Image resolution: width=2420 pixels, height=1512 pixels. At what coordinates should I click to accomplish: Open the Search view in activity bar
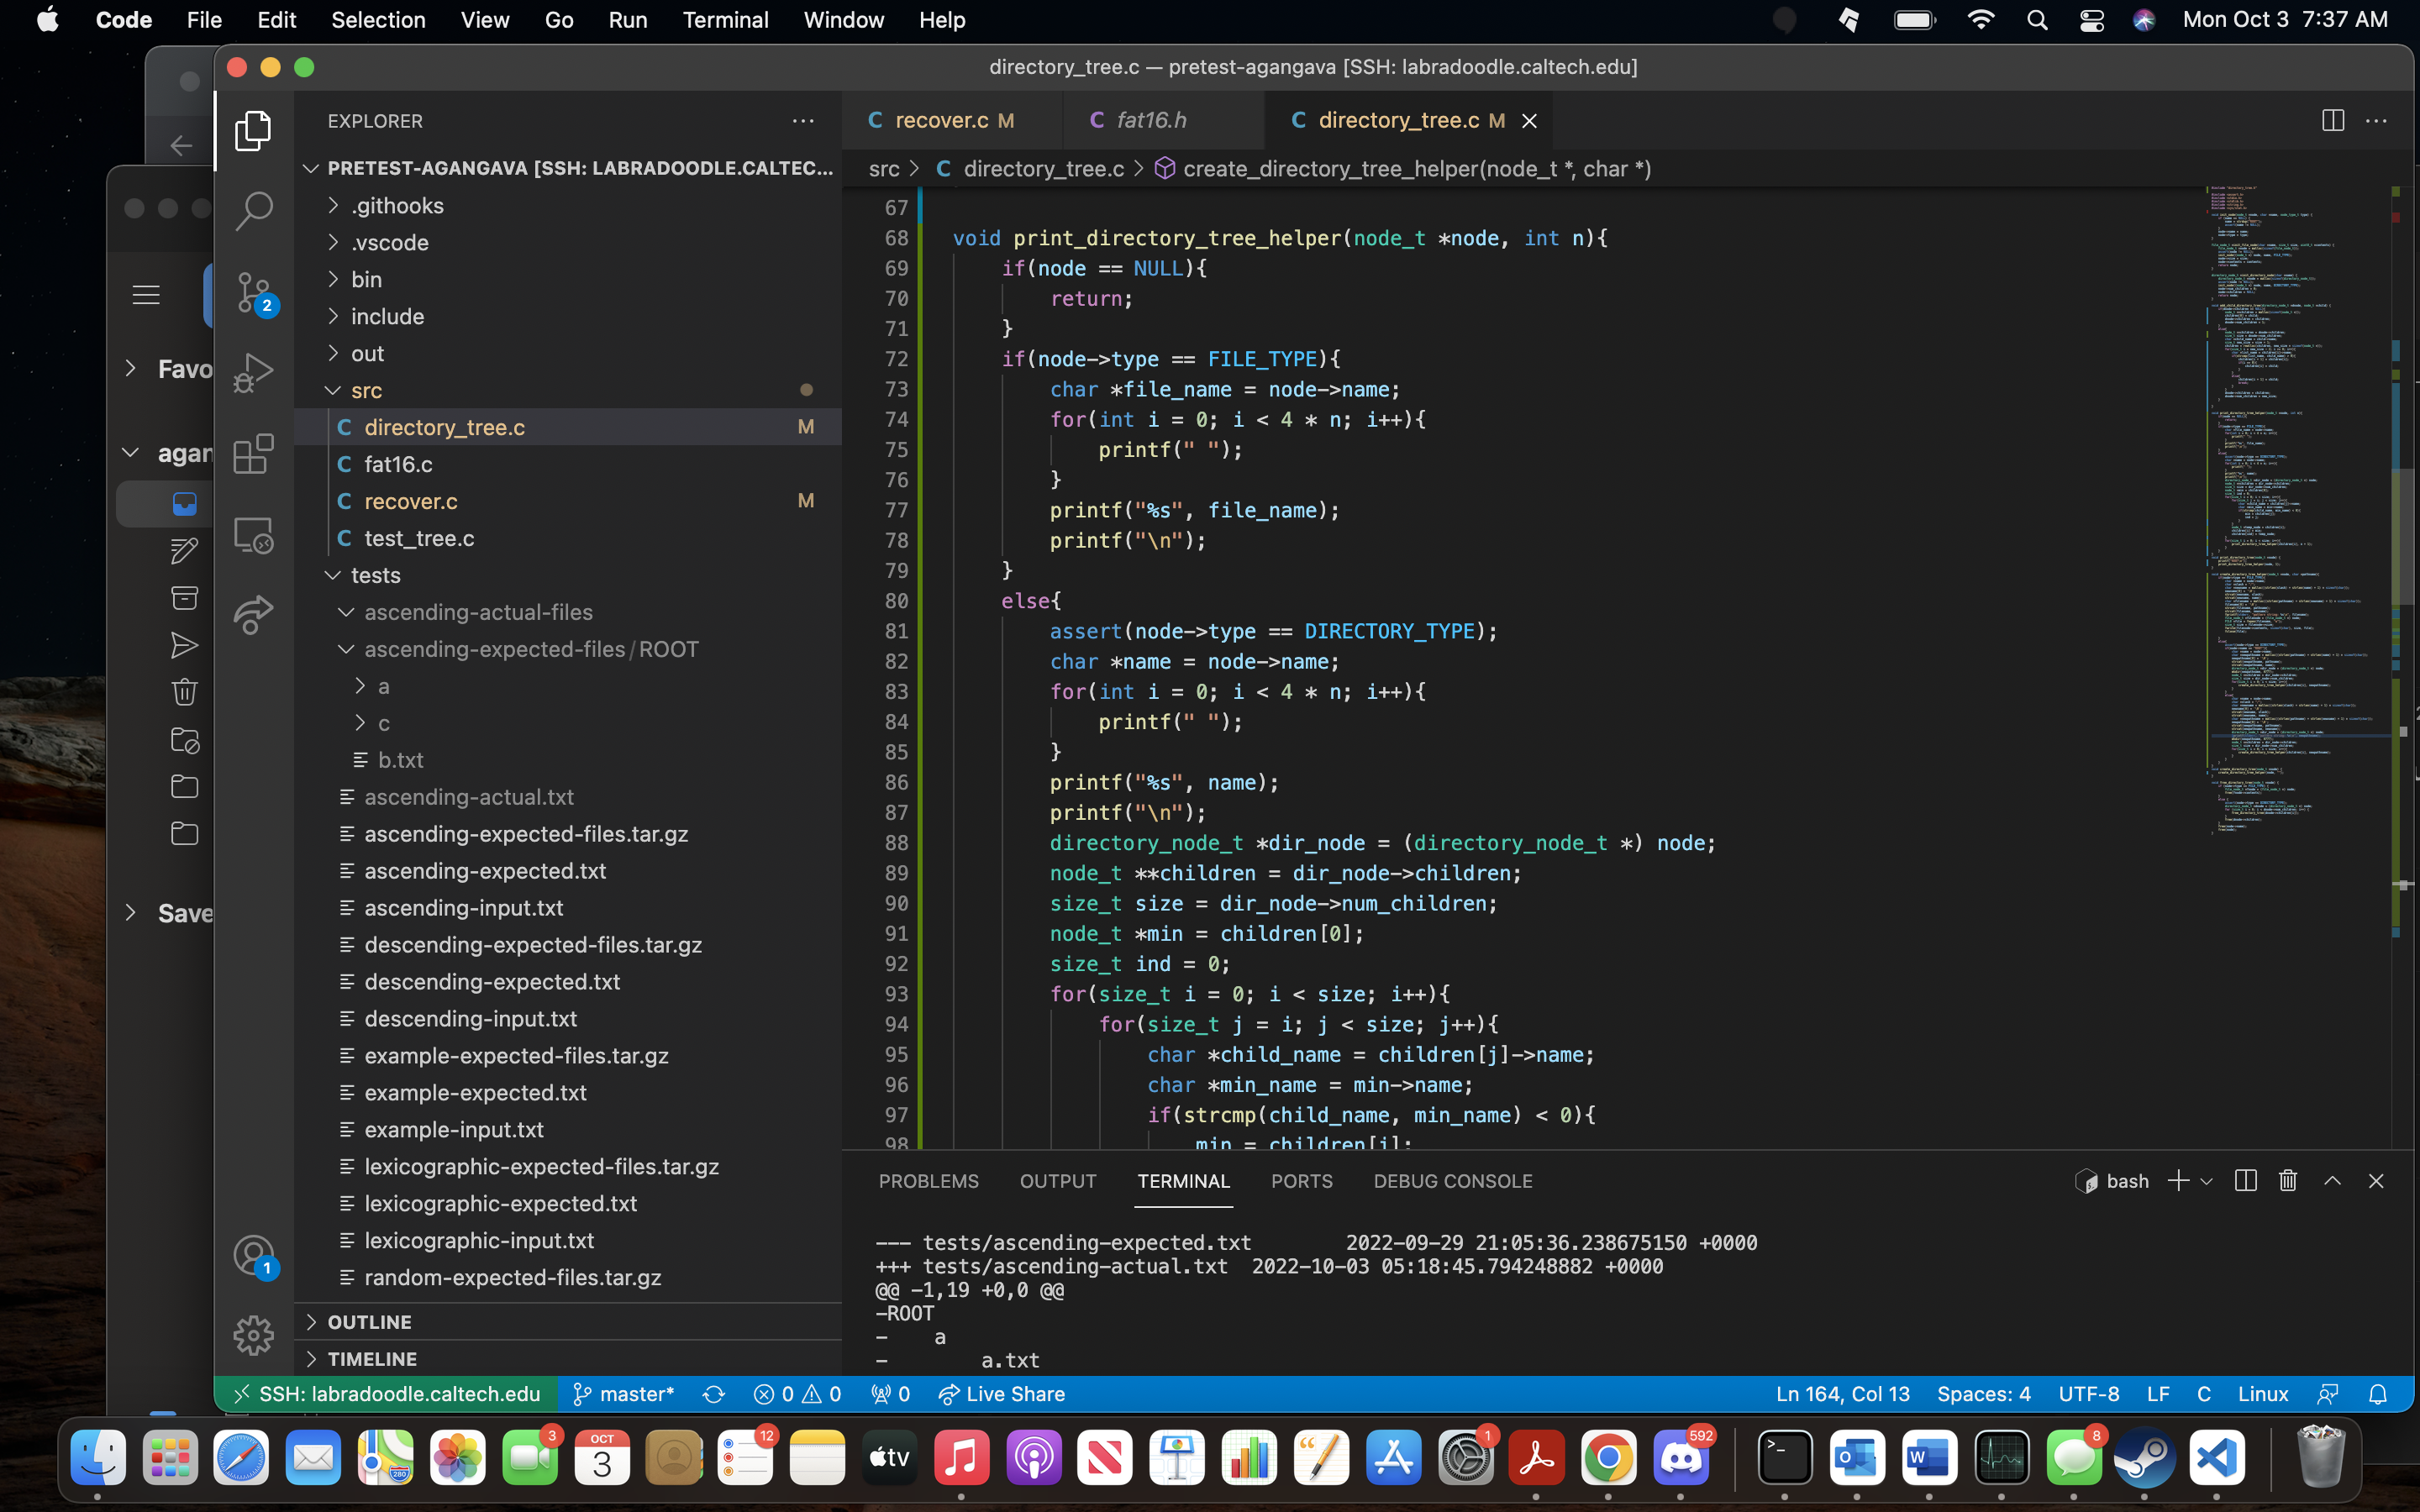253,211
